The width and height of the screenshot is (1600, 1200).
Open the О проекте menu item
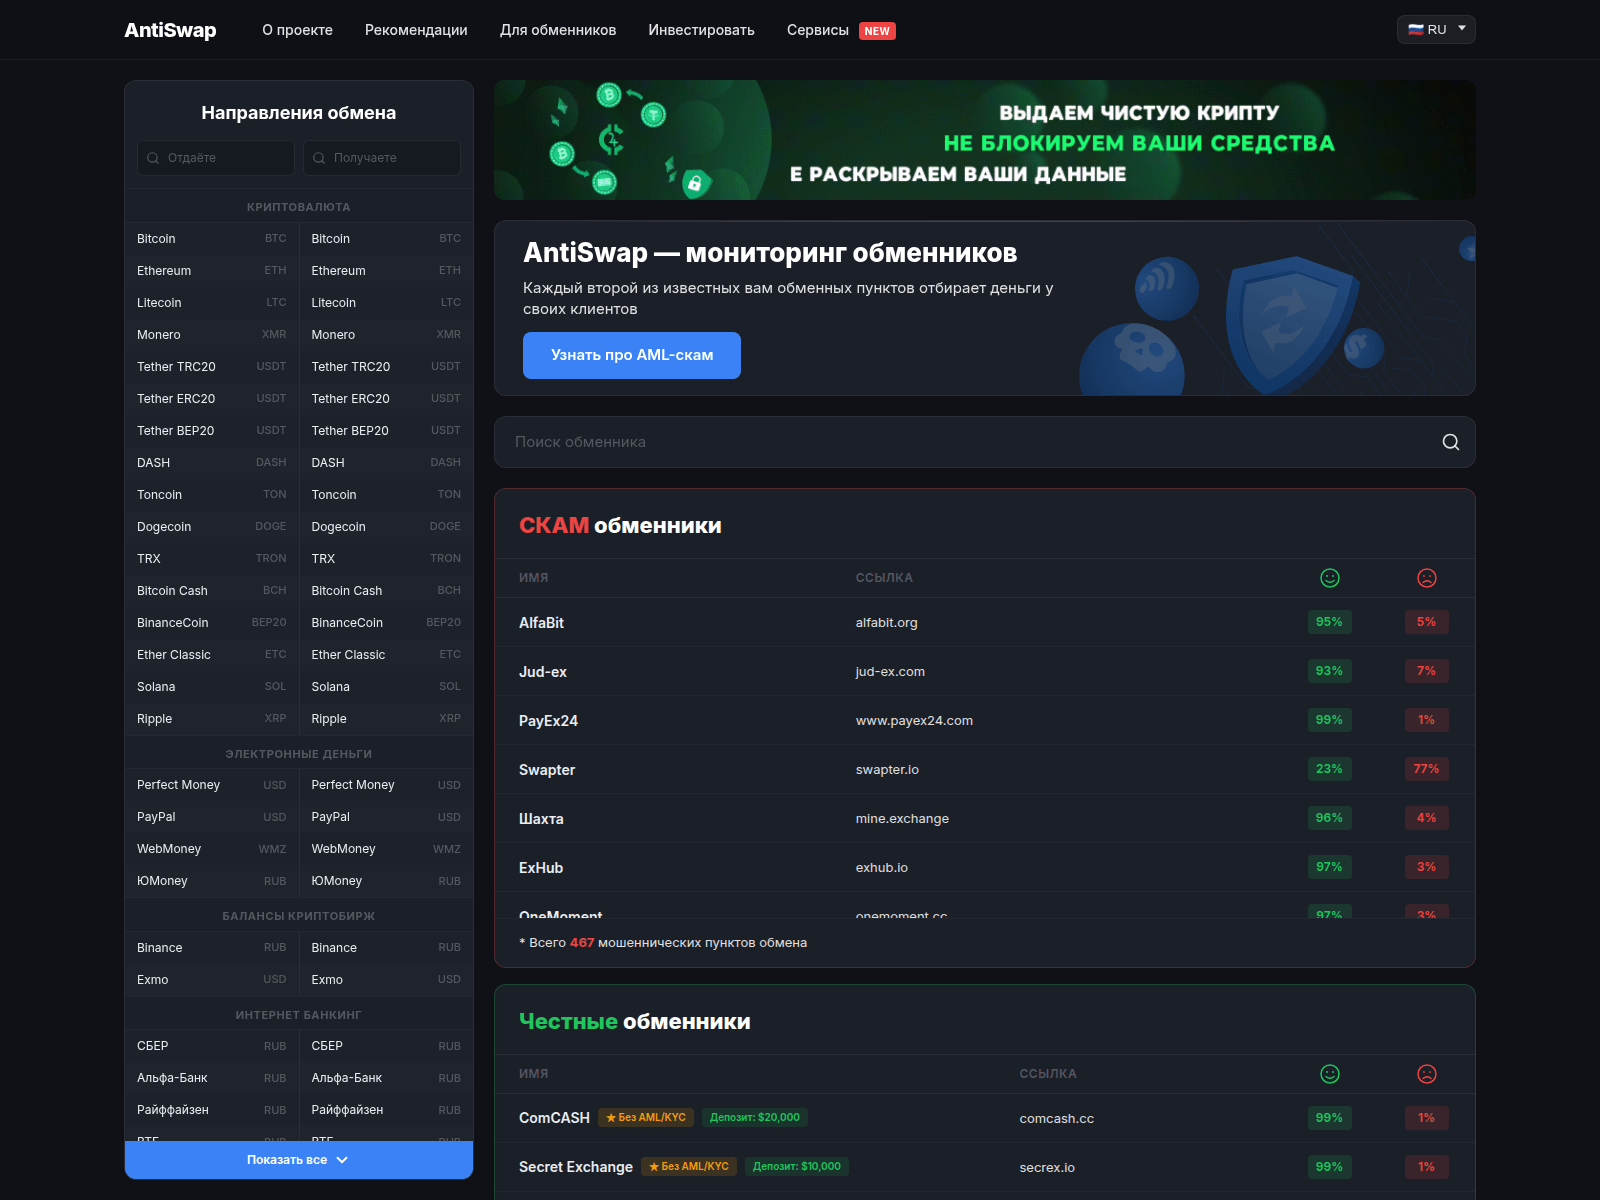point(297,30)
